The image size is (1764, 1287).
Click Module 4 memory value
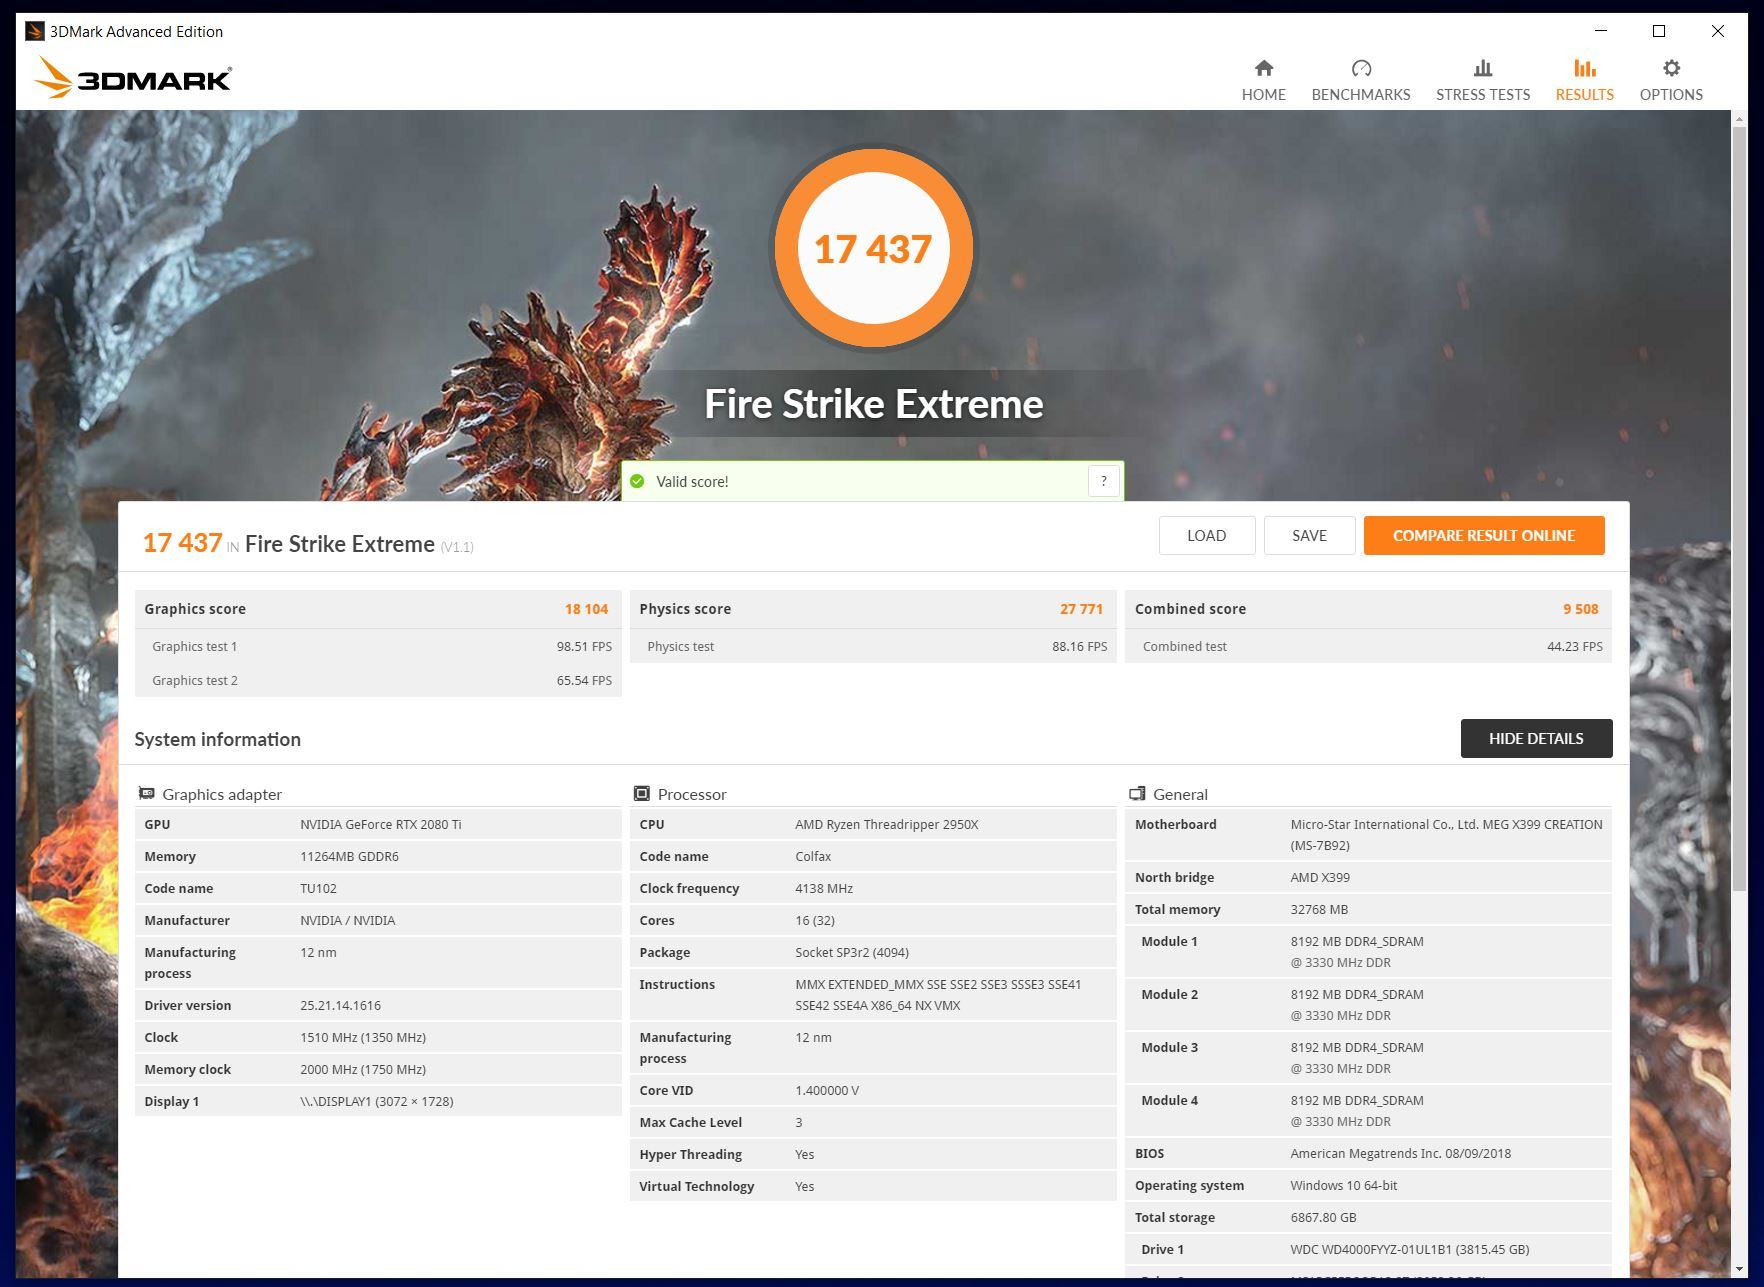1356,1111
